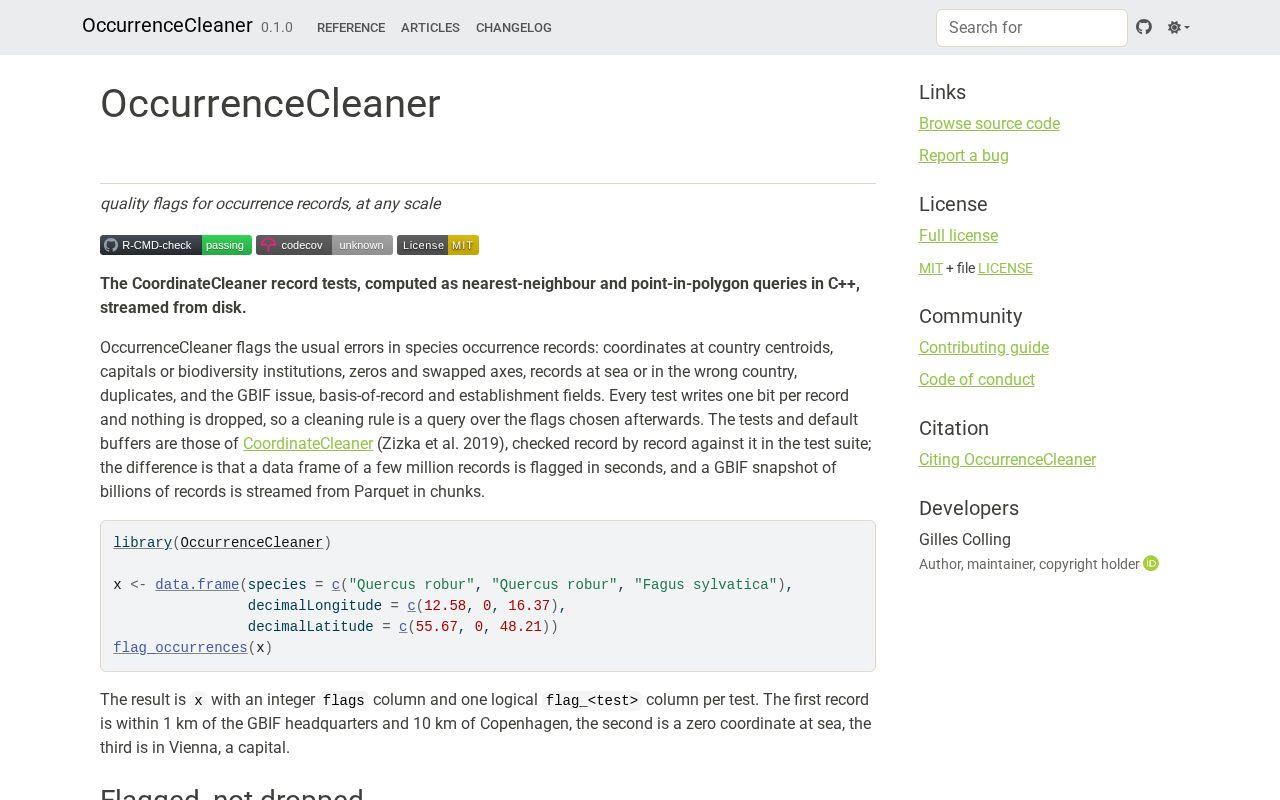Click the License MIT badge

[438, 245]
